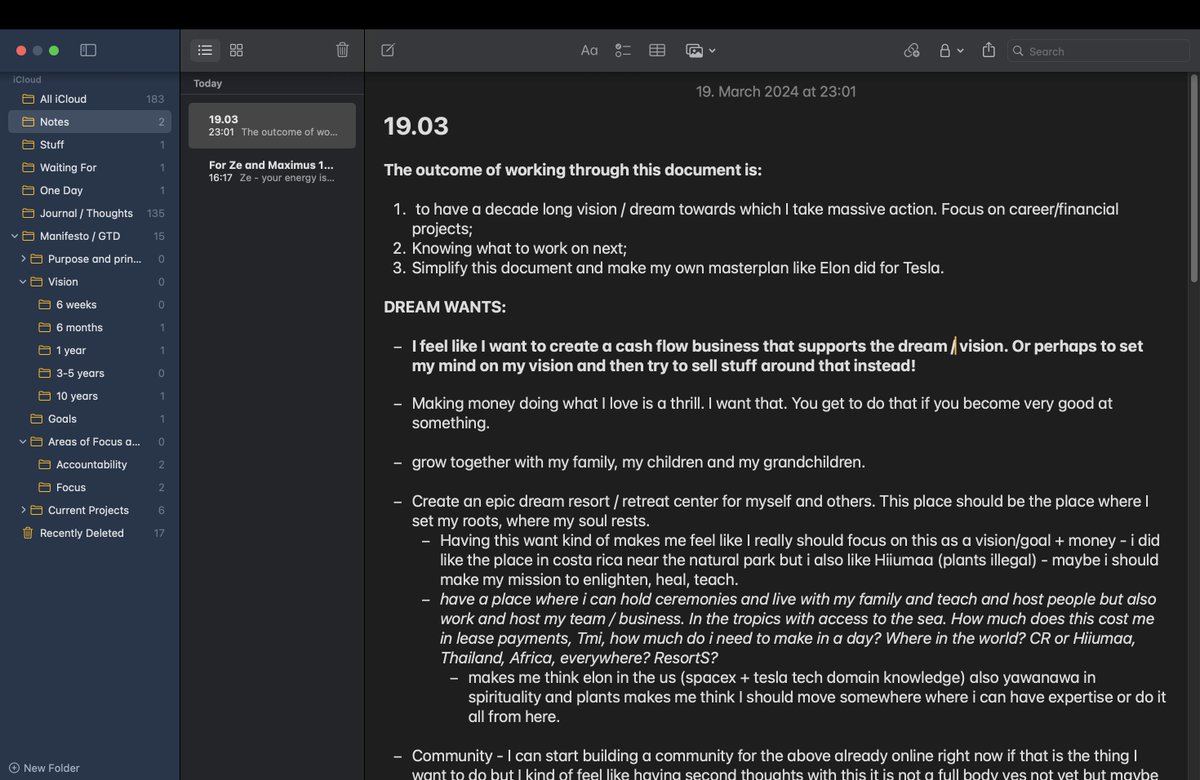
Task: Click the note date 19. March 2024
Action: coord(776,91)
